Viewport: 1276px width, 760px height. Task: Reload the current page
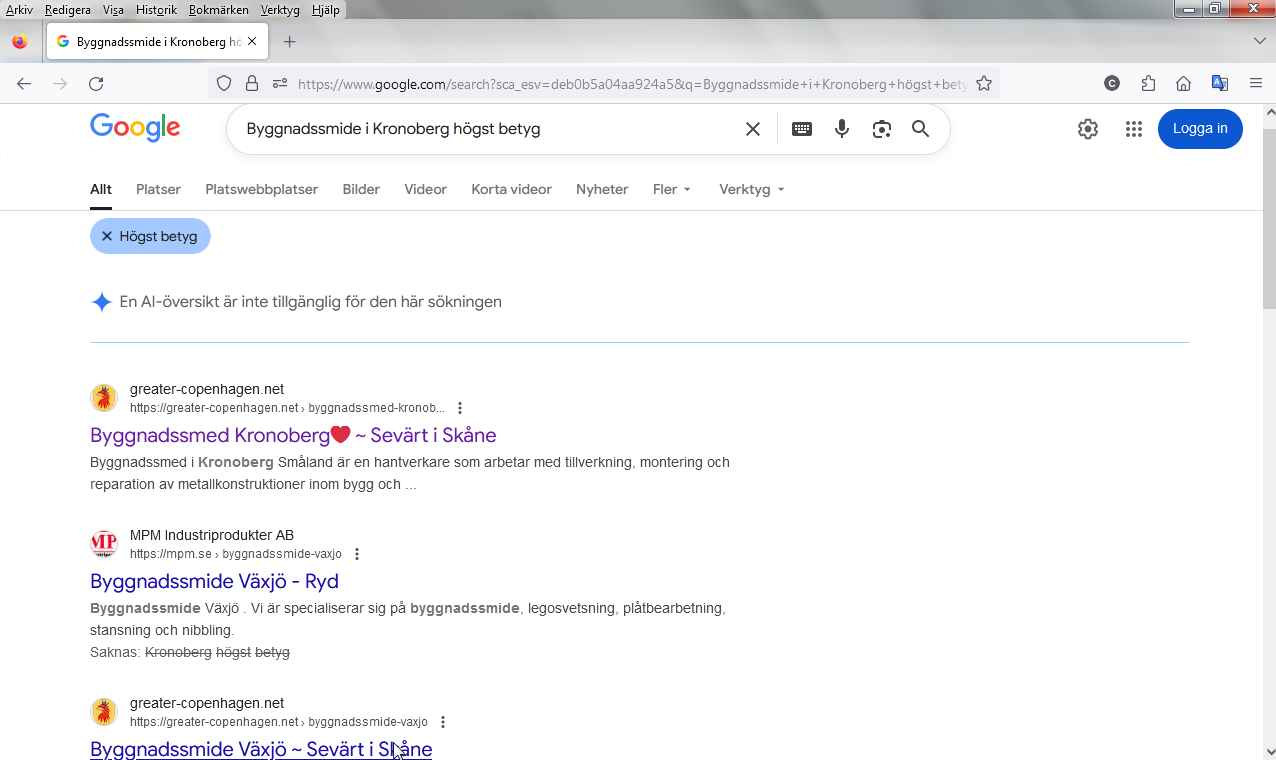96,84
